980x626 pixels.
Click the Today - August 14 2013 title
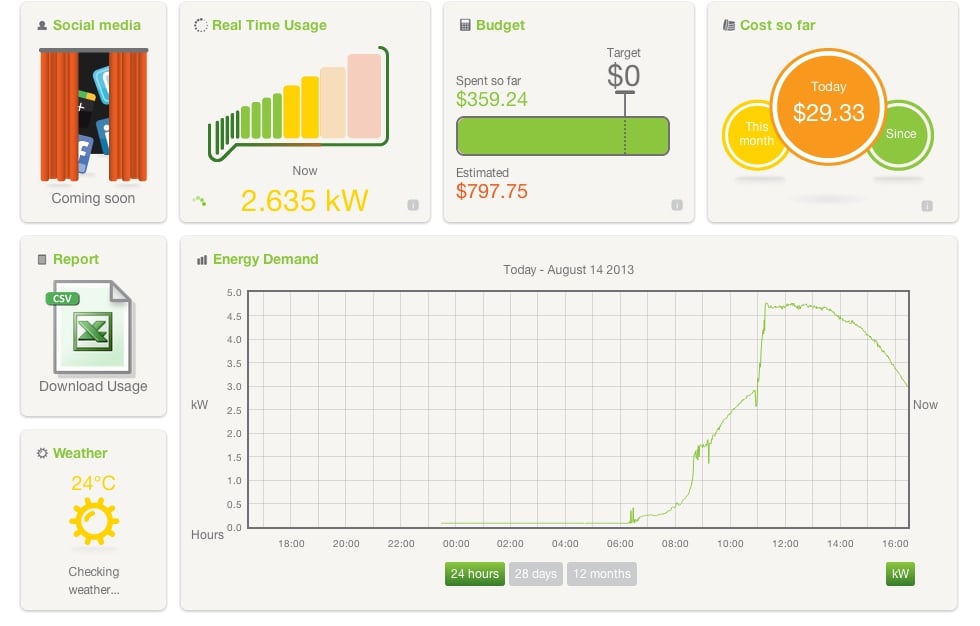point(569,270)
